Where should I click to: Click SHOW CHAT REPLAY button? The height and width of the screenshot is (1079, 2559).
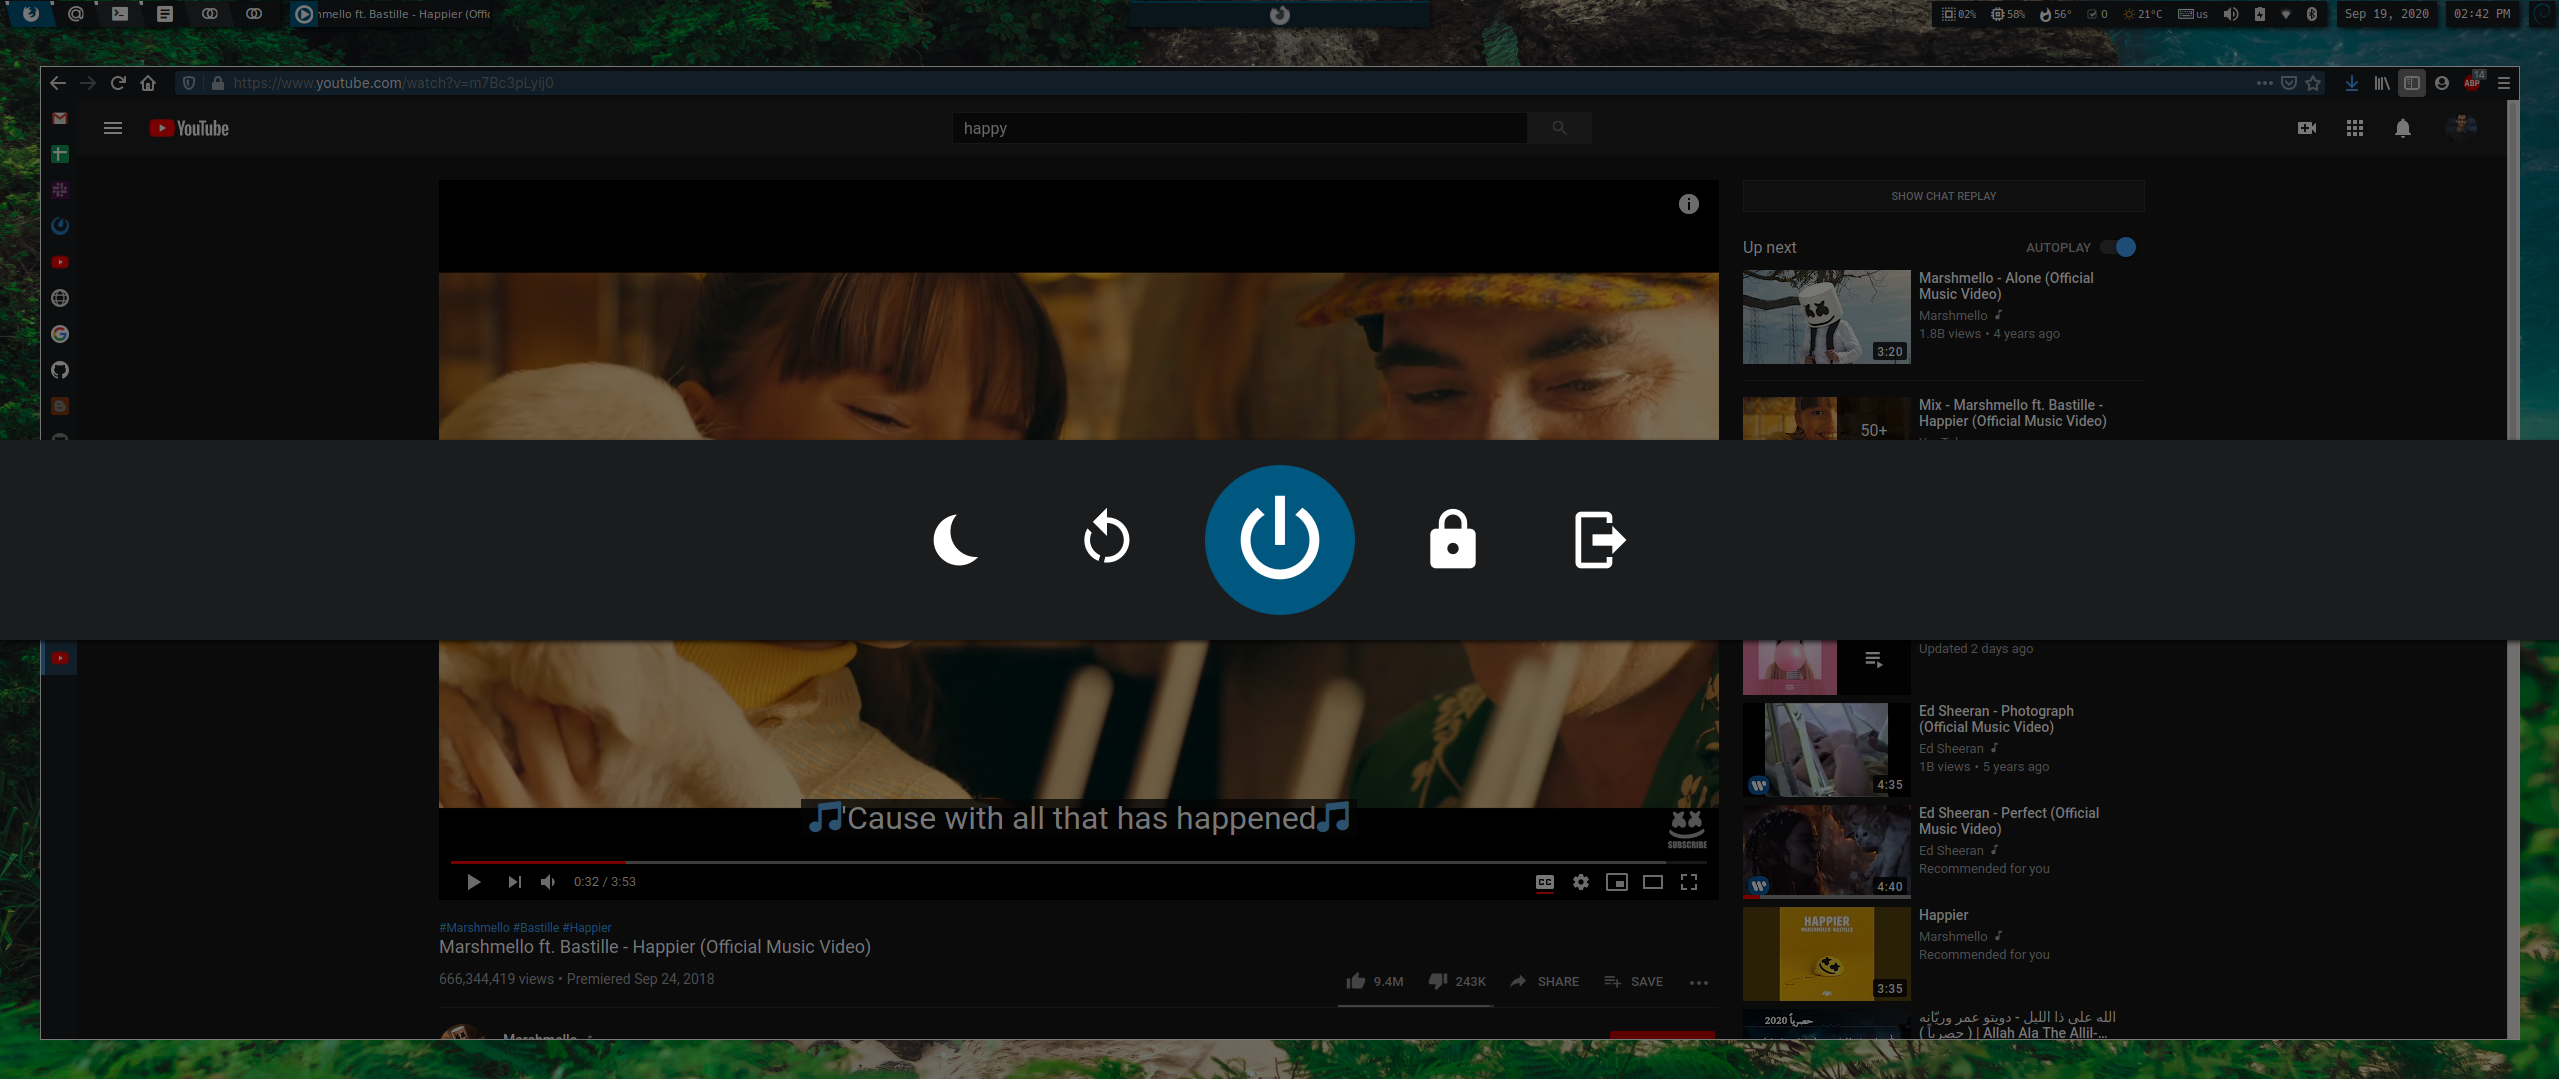(x=1943, y=196)
